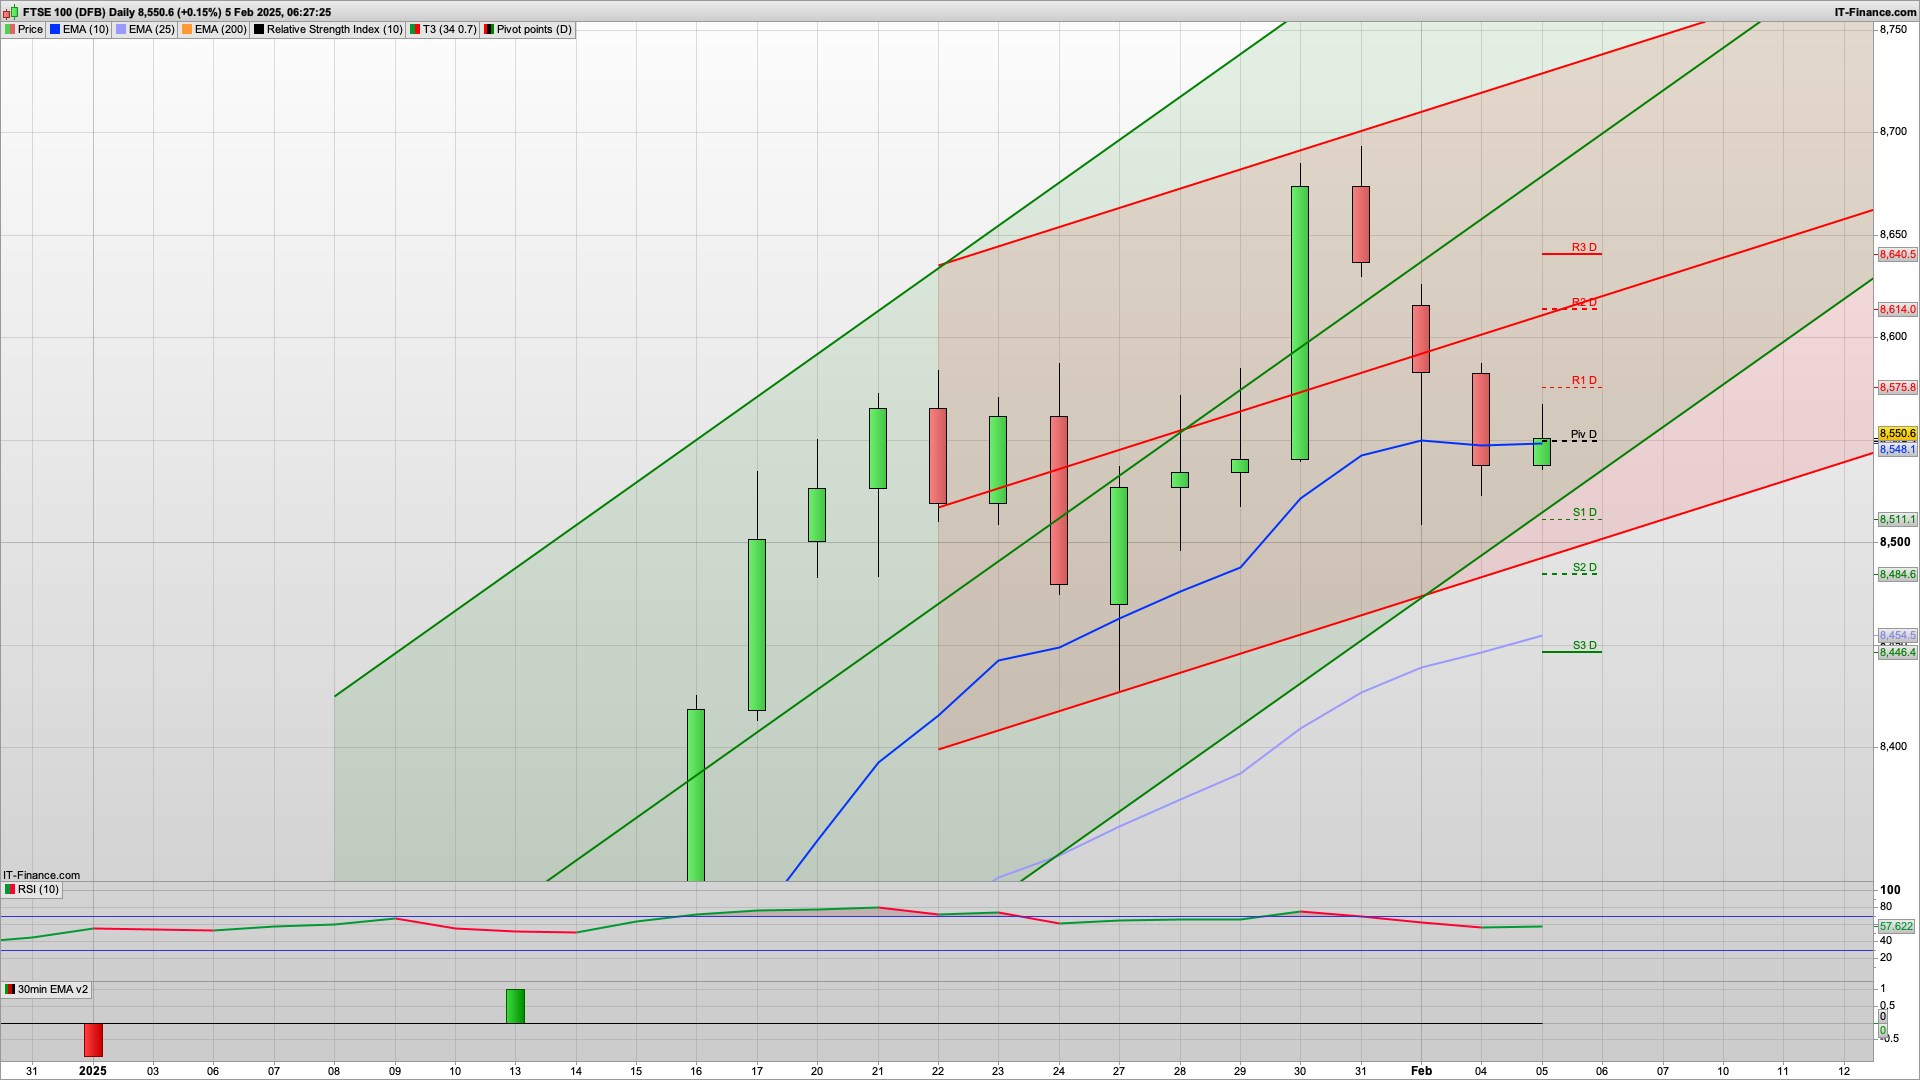Click the Feb month label on date axis
The height and width of the screenshot is (1080, 1920).
coord(1421,1071)
